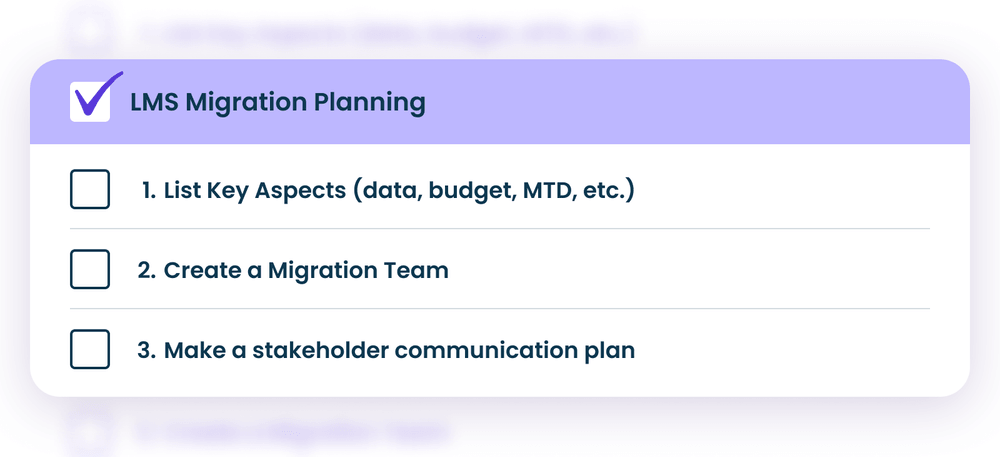
Task: Check the List Key Aspects checkbox
Action: coord(90,190)
